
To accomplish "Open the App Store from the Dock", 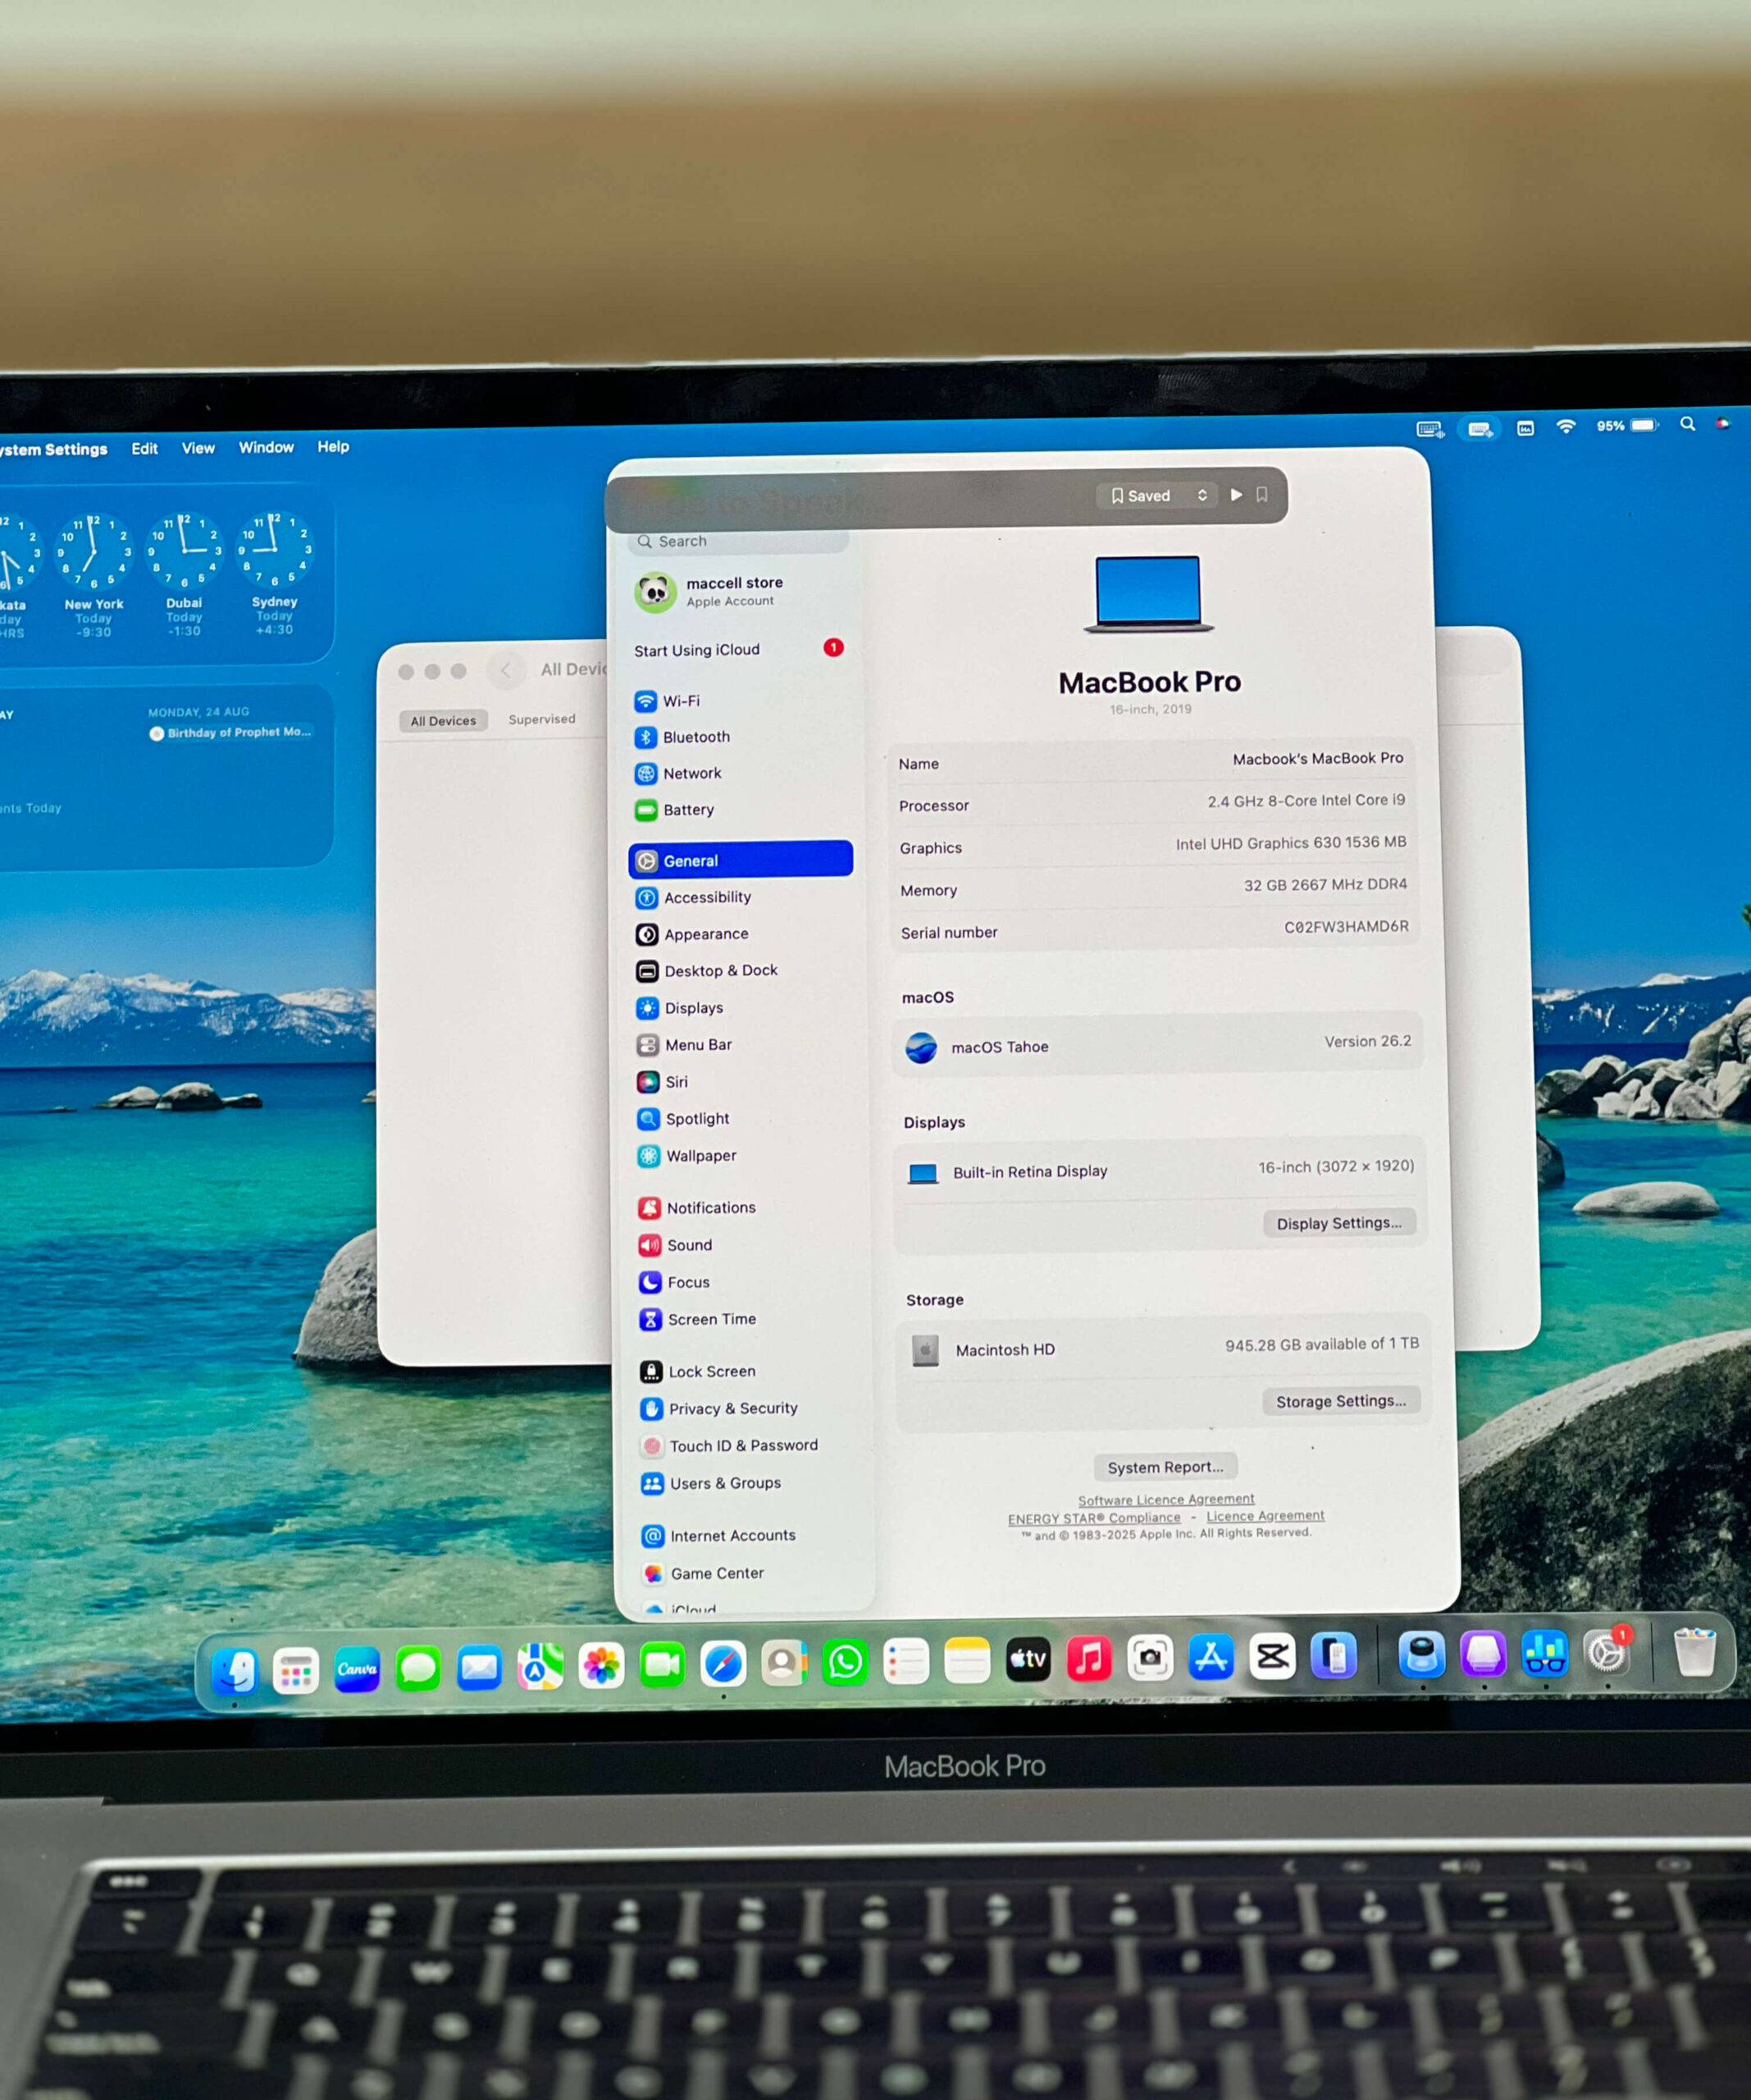I will click(1211, 1657).
